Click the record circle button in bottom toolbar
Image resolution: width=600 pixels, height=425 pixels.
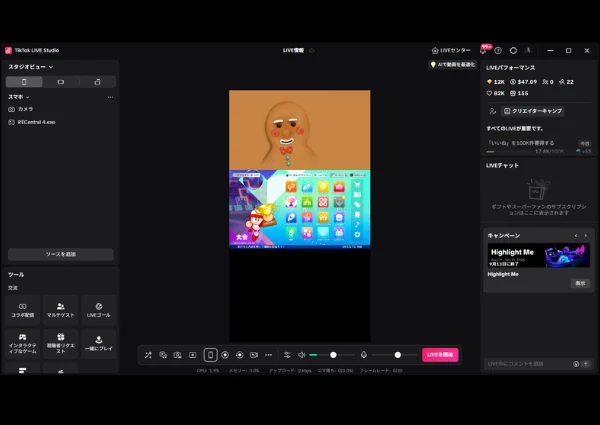tap(225, 355)
